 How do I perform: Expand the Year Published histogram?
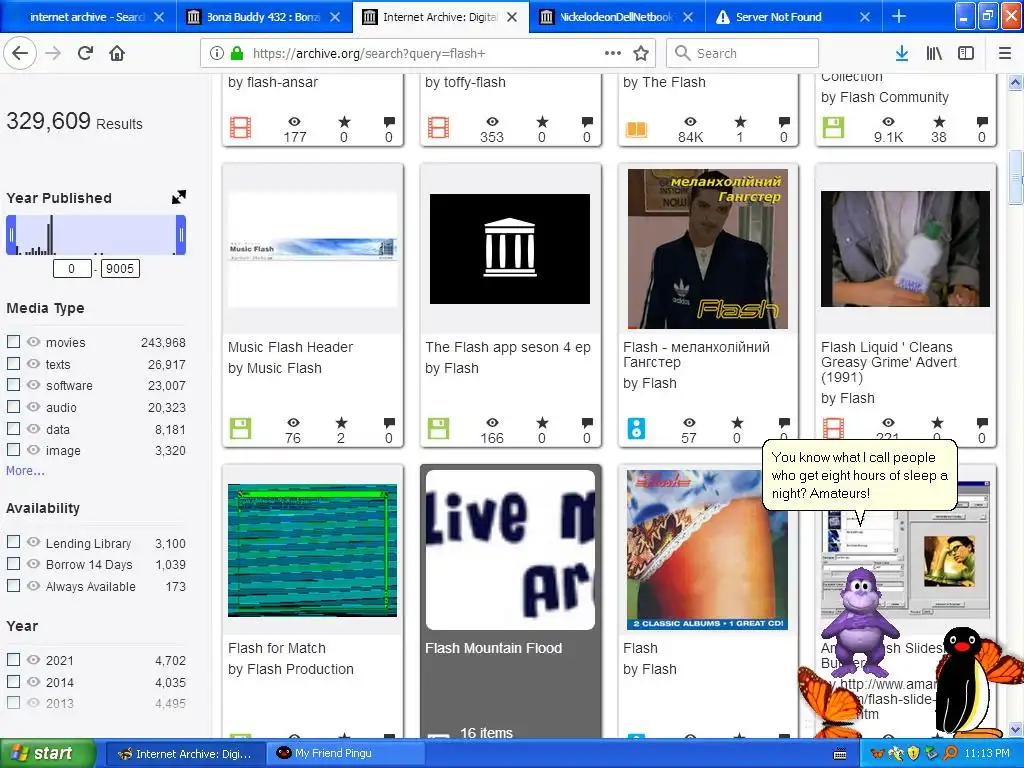click(179, 197)
